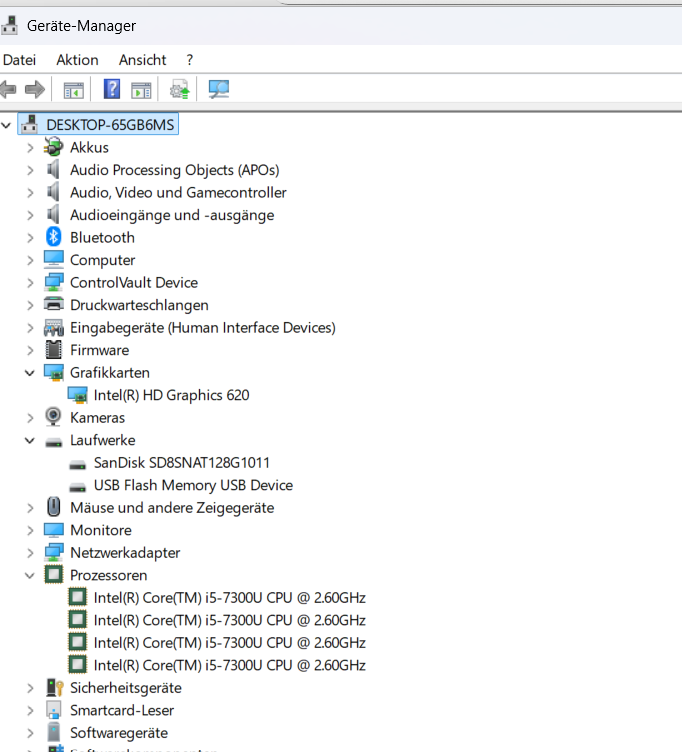Expand the Computer category

pos(30,260)
